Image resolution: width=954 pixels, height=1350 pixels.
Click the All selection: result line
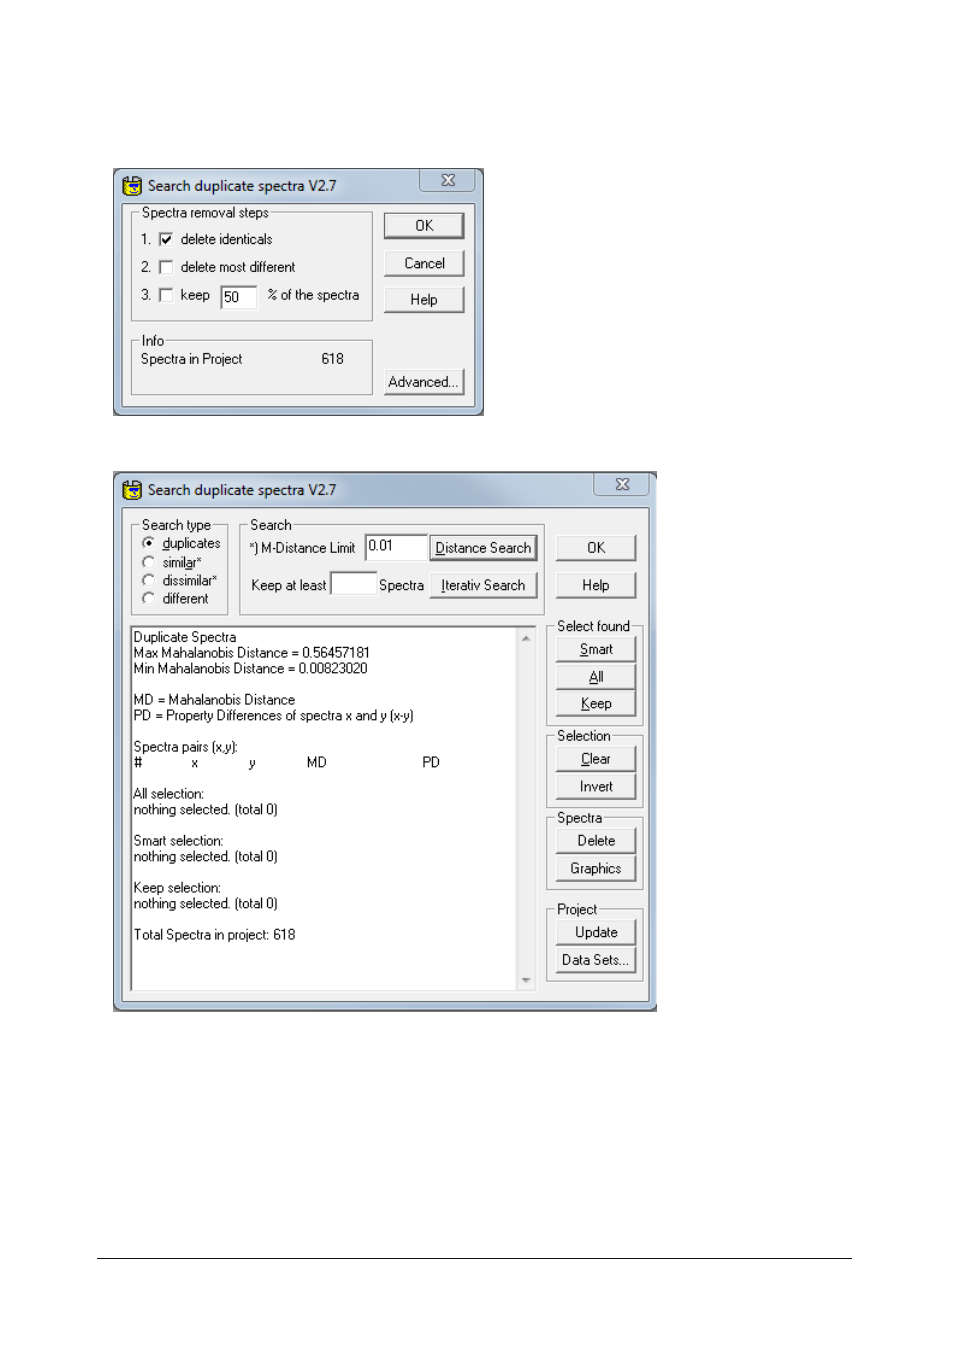click(x=169, y=794)
